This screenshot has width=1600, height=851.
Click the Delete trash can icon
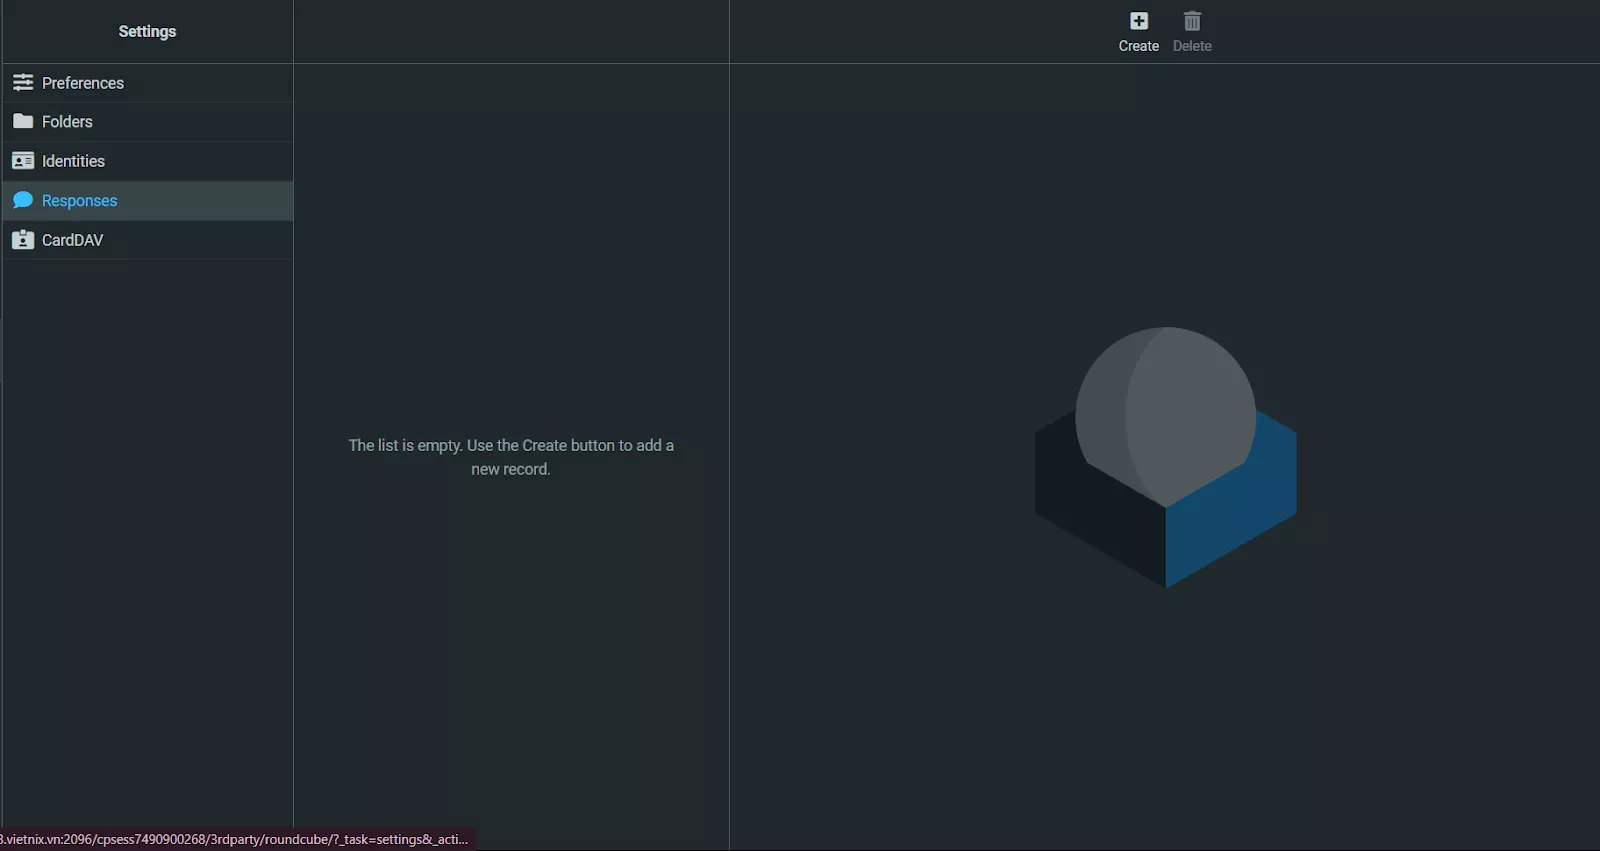(1192, 21)
